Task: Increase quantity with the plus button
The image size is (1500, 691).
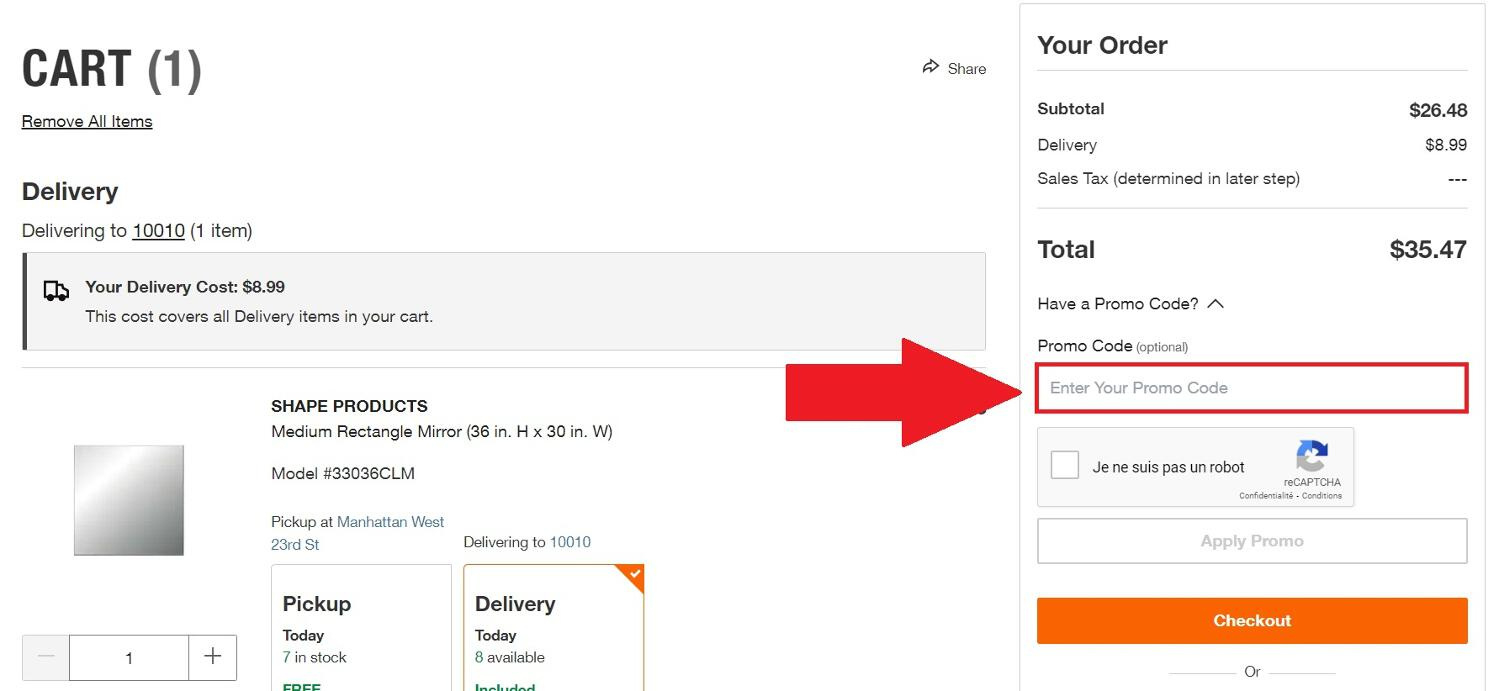Action: tap(212, 657)
